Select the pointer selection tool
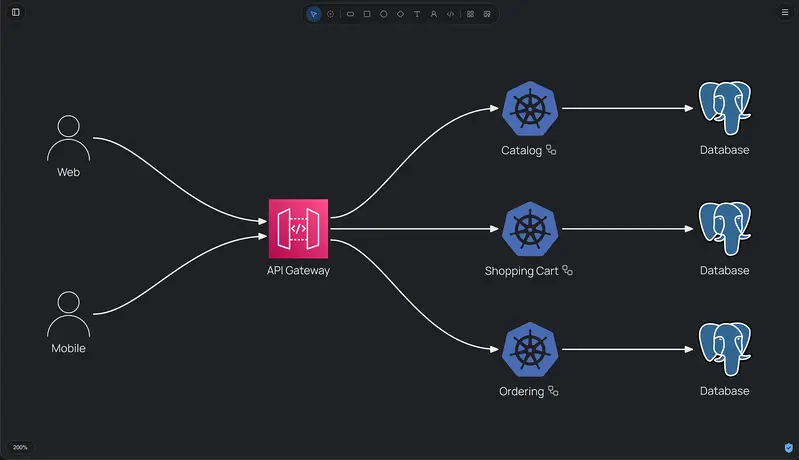The image size is (799, 460). coord(313,14)
